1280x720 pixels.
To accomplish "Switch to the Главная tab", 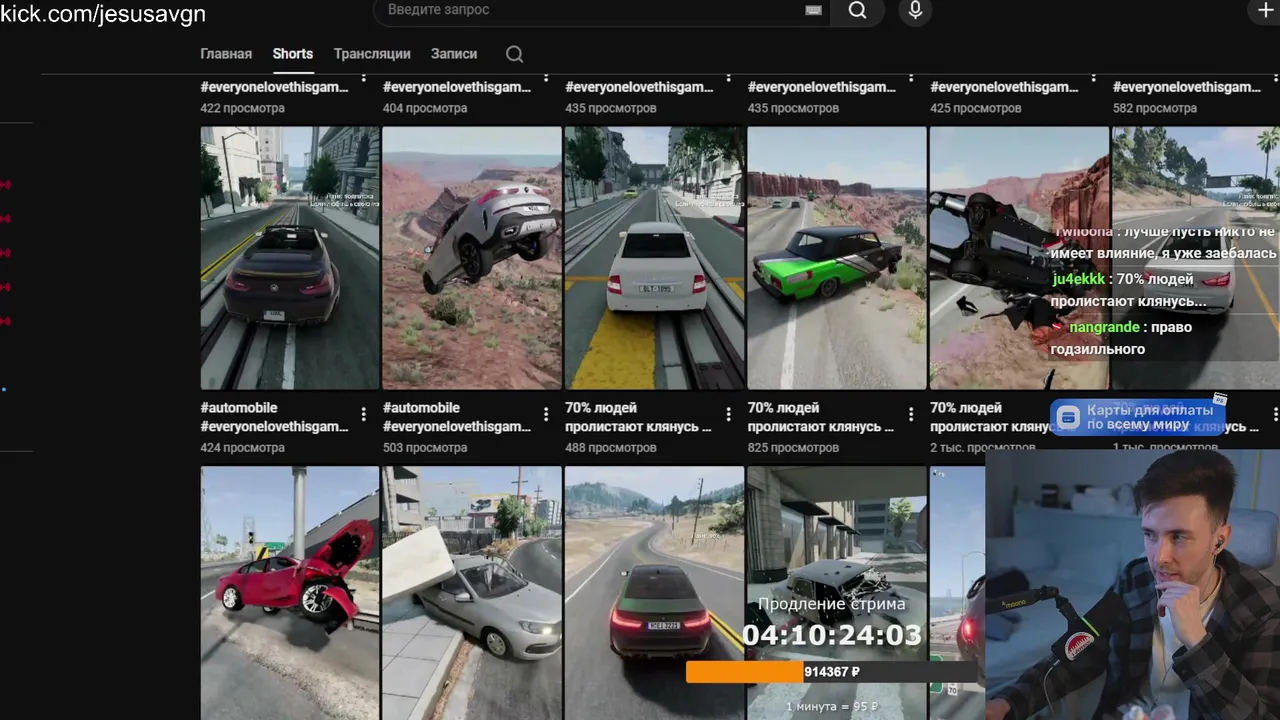I will pos(226,54).
